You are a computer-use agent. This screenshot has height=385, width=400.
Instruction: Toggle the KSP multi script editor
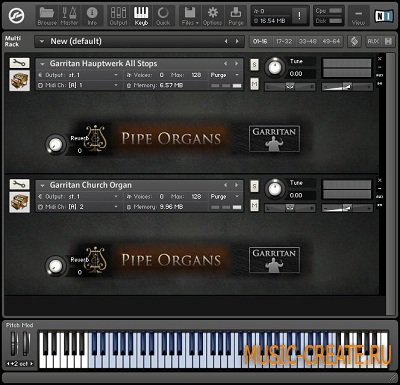click(354, 41)
